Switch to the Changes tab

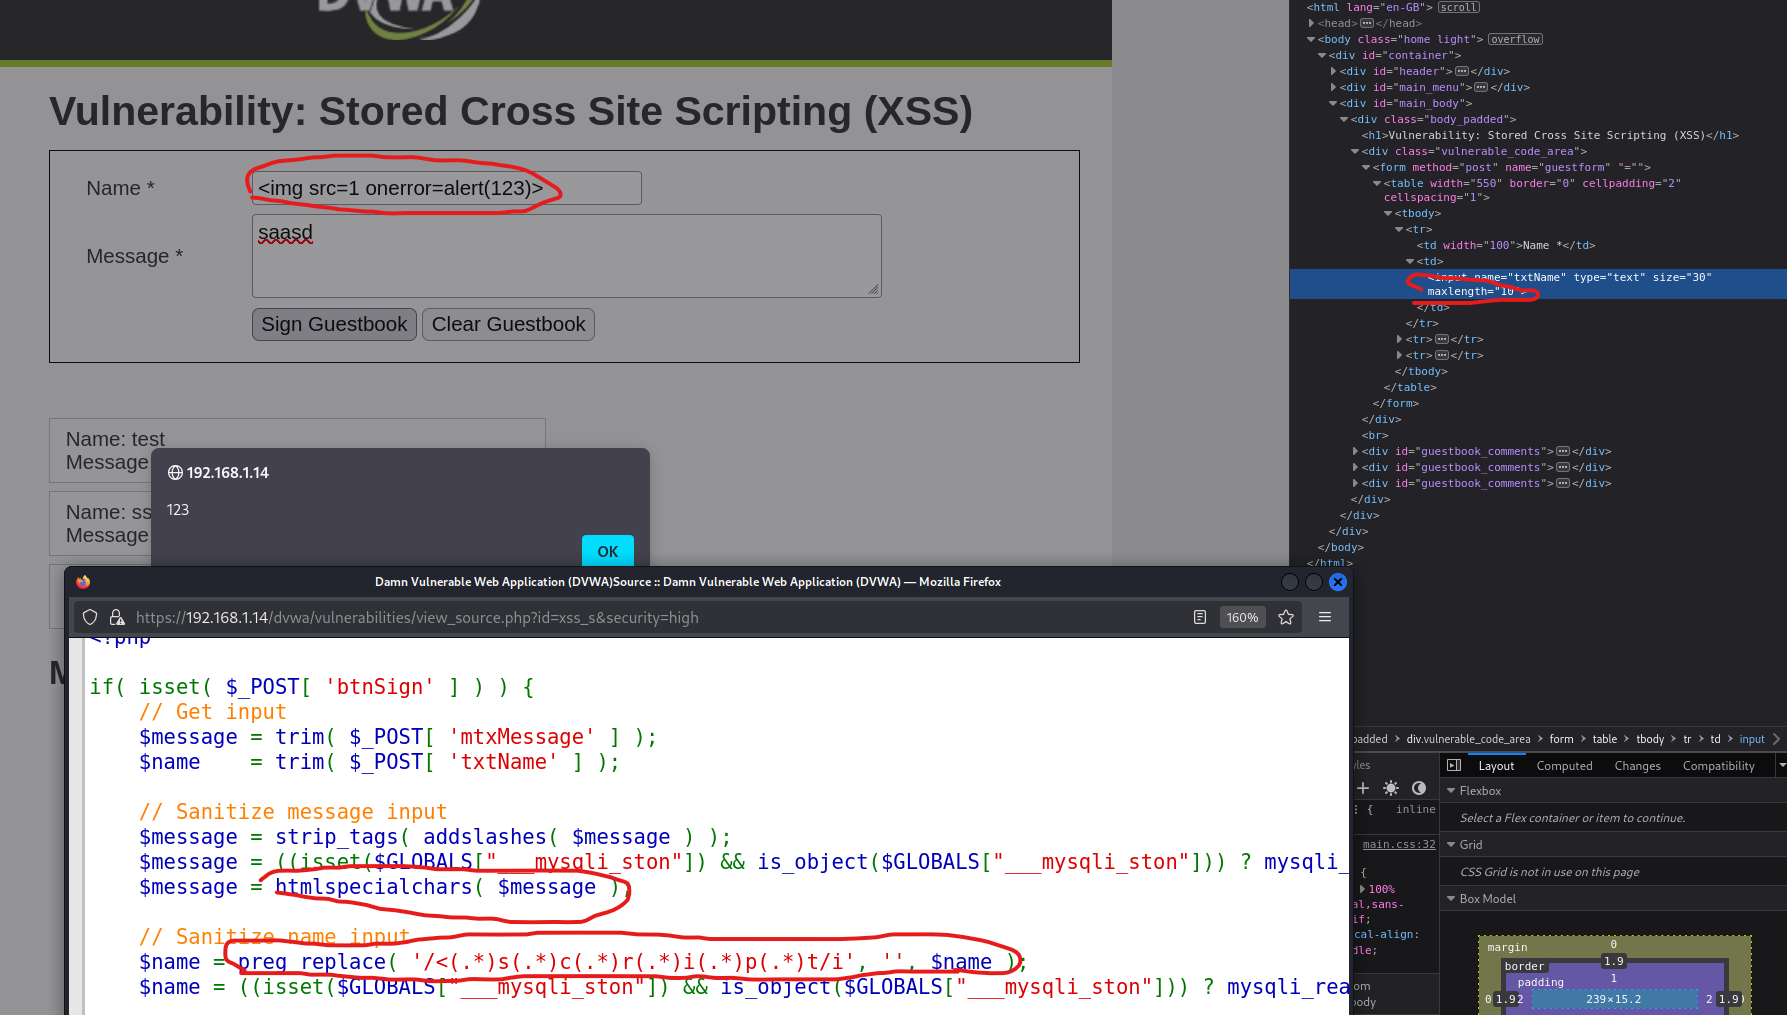click(1637, 766)
